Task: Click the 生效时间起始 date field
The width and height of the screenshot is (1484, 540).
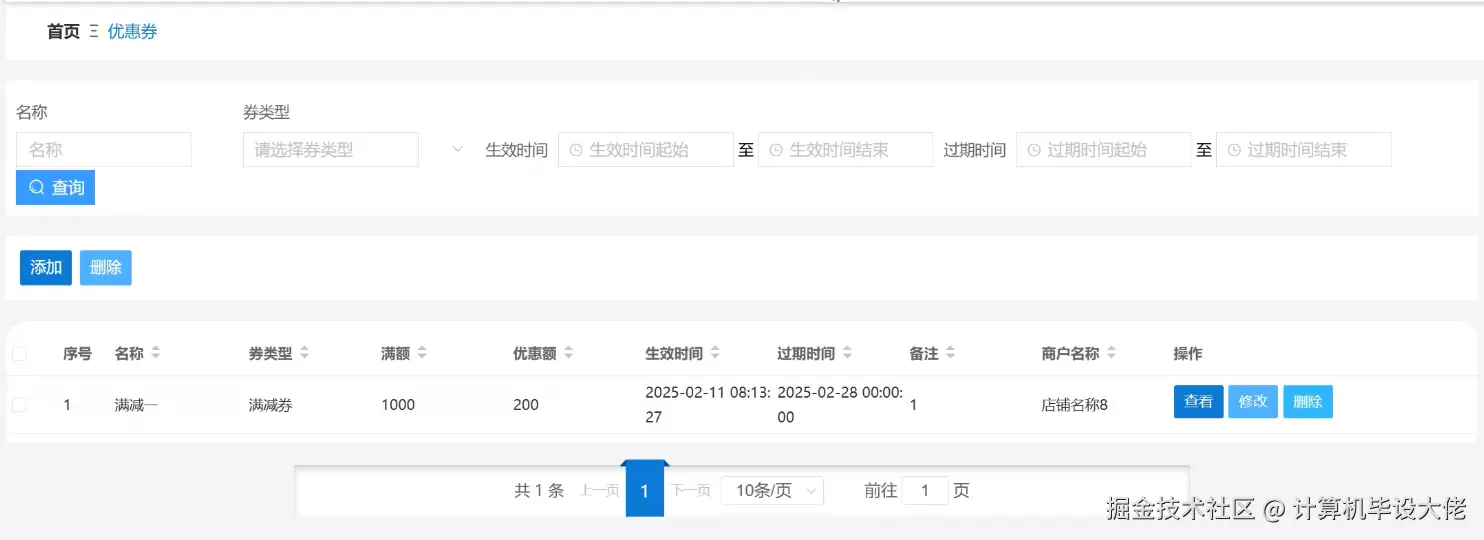Action: point(646,149)
